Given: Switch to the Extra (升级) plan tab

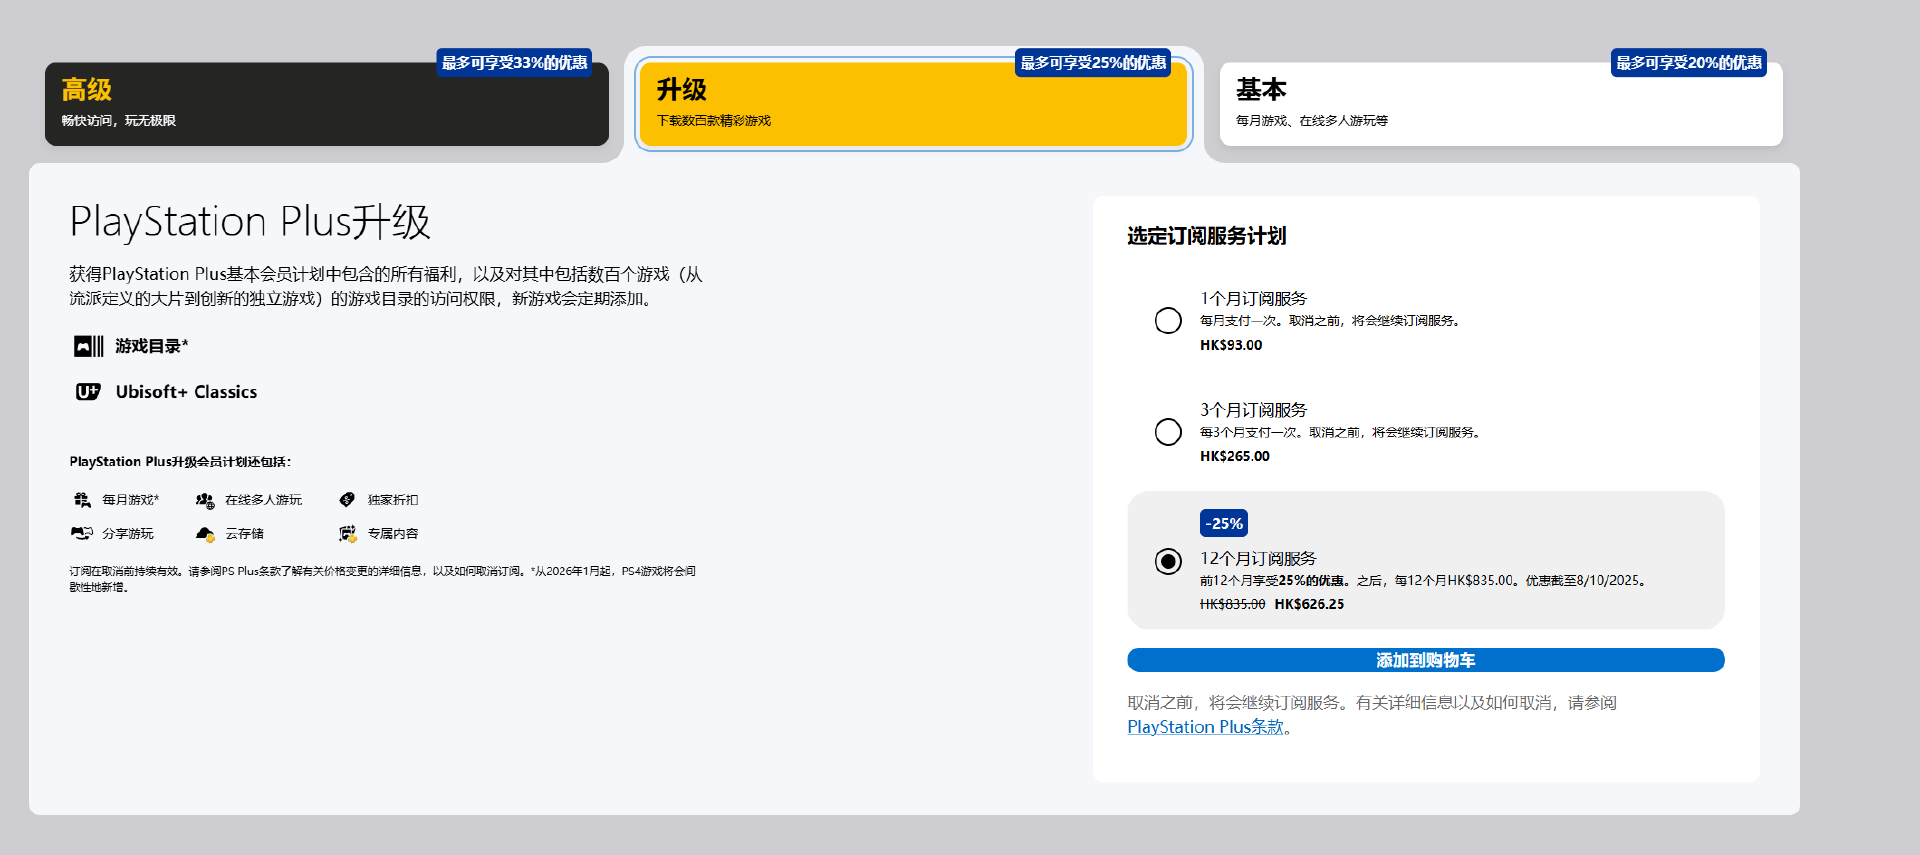Looking at the screenshot, I should (x=912, y=105).
